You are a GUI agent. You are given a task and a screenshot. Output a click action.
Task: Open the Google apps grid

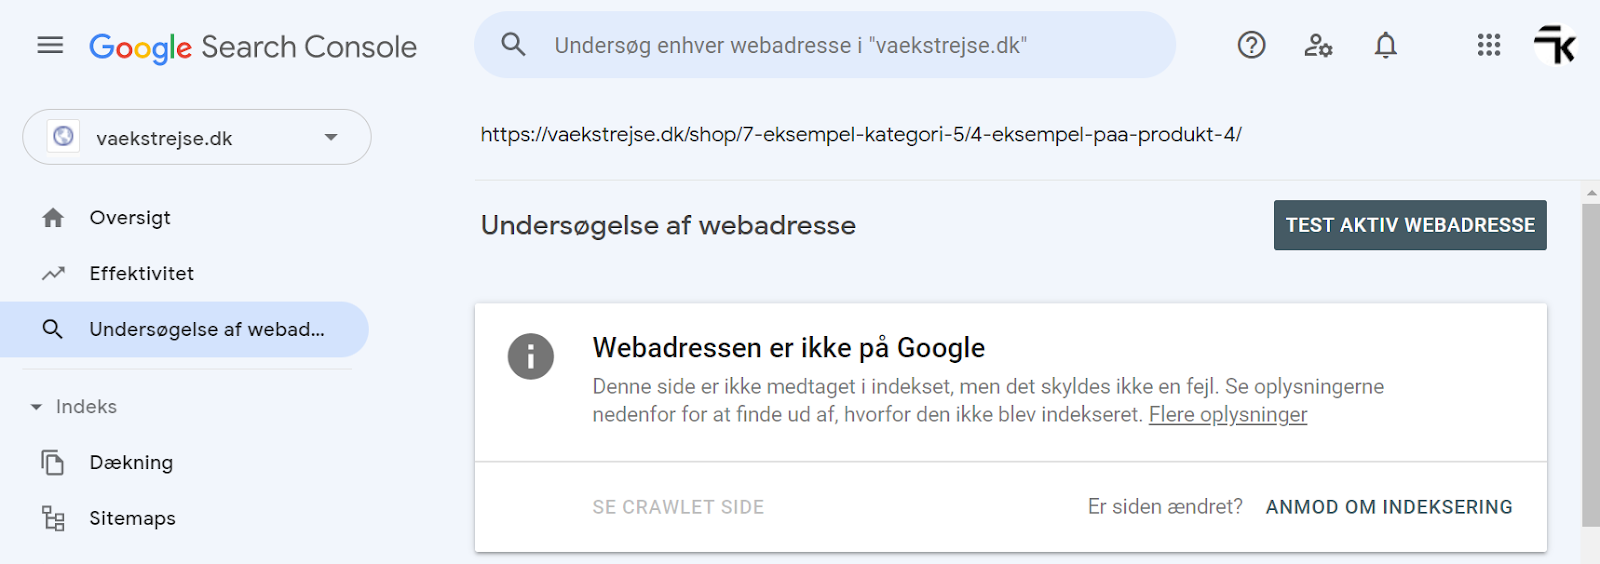(1489, 45)
